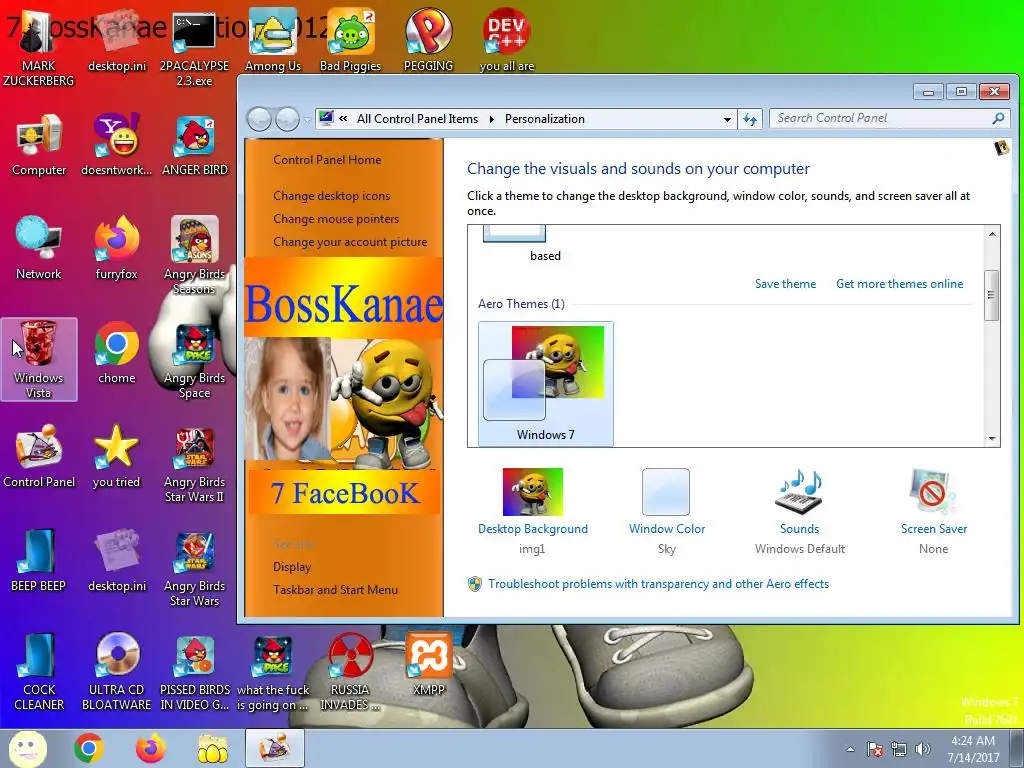Viewport: 1024px width, 768px height.
Task: Open Screen Saver settings
Action: (x=933, y=511)
